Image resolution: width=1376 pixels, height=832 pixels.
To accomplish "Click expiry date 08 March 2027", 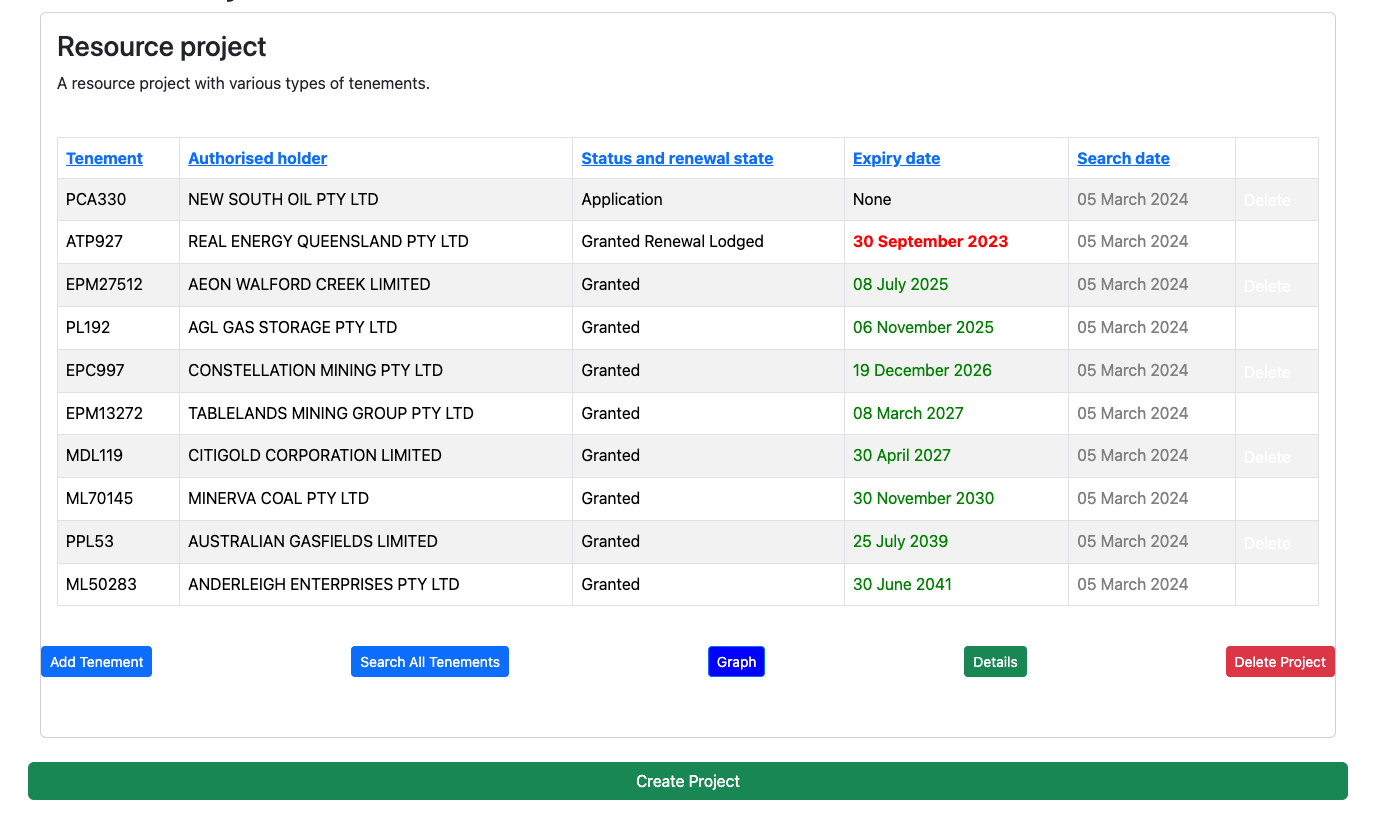I will pos(908,413).
